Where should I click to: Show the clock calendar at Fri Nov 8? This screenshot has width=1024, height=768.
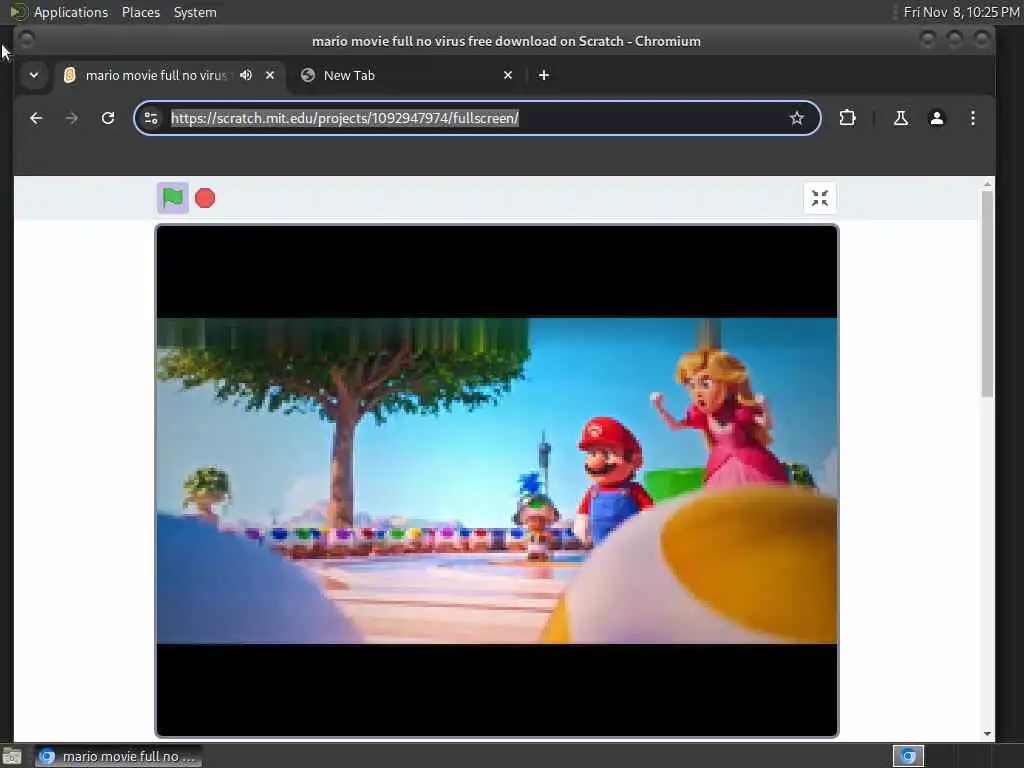[x=961, y=12]
